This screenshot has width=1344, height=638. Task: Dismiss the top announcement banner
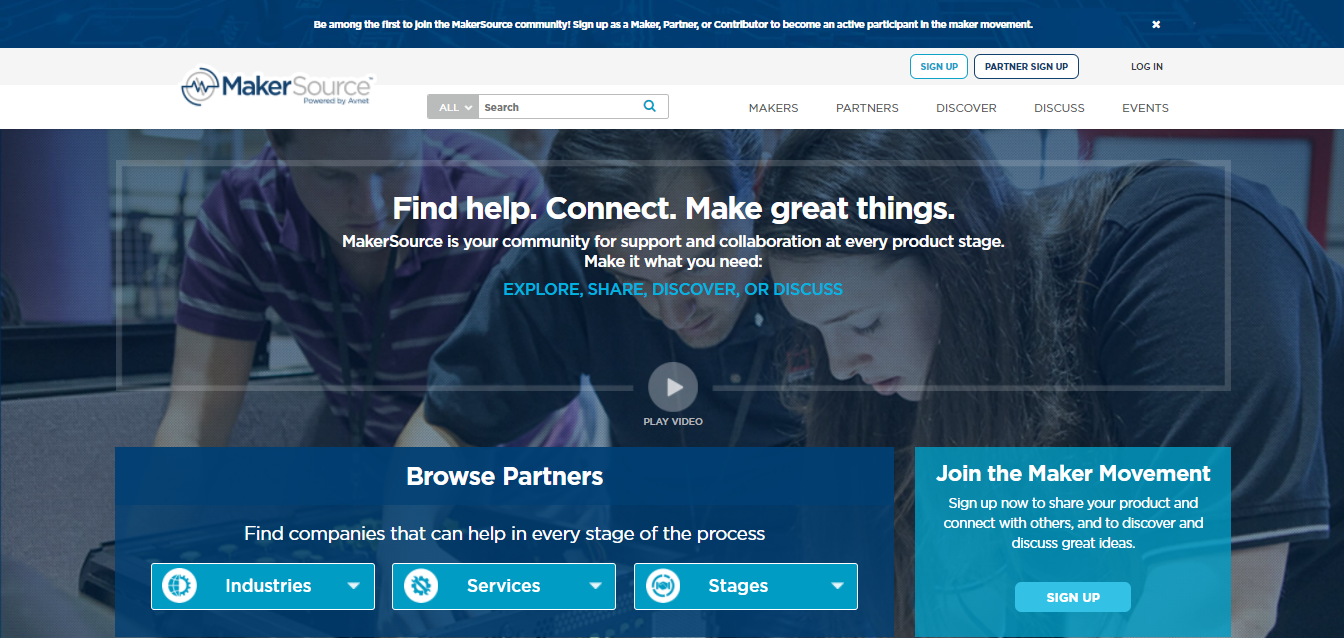(x=1156, y=24)
